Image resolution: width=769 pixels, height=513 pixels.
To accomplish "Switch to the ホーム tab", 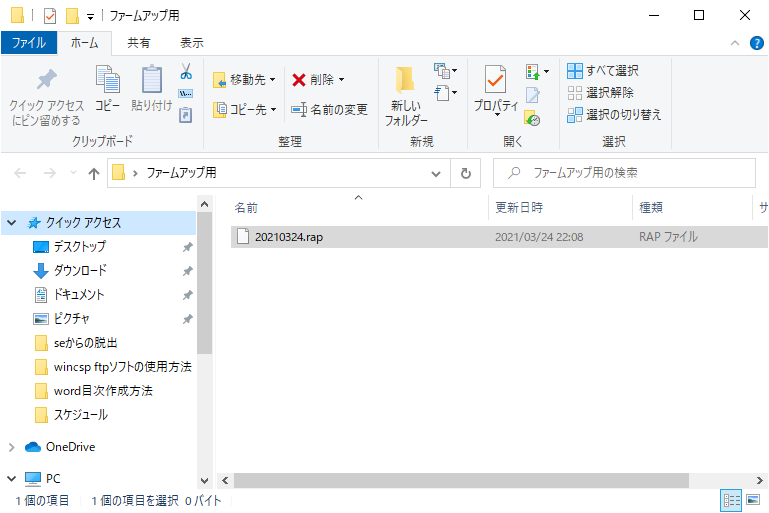I will coord(84,43).
